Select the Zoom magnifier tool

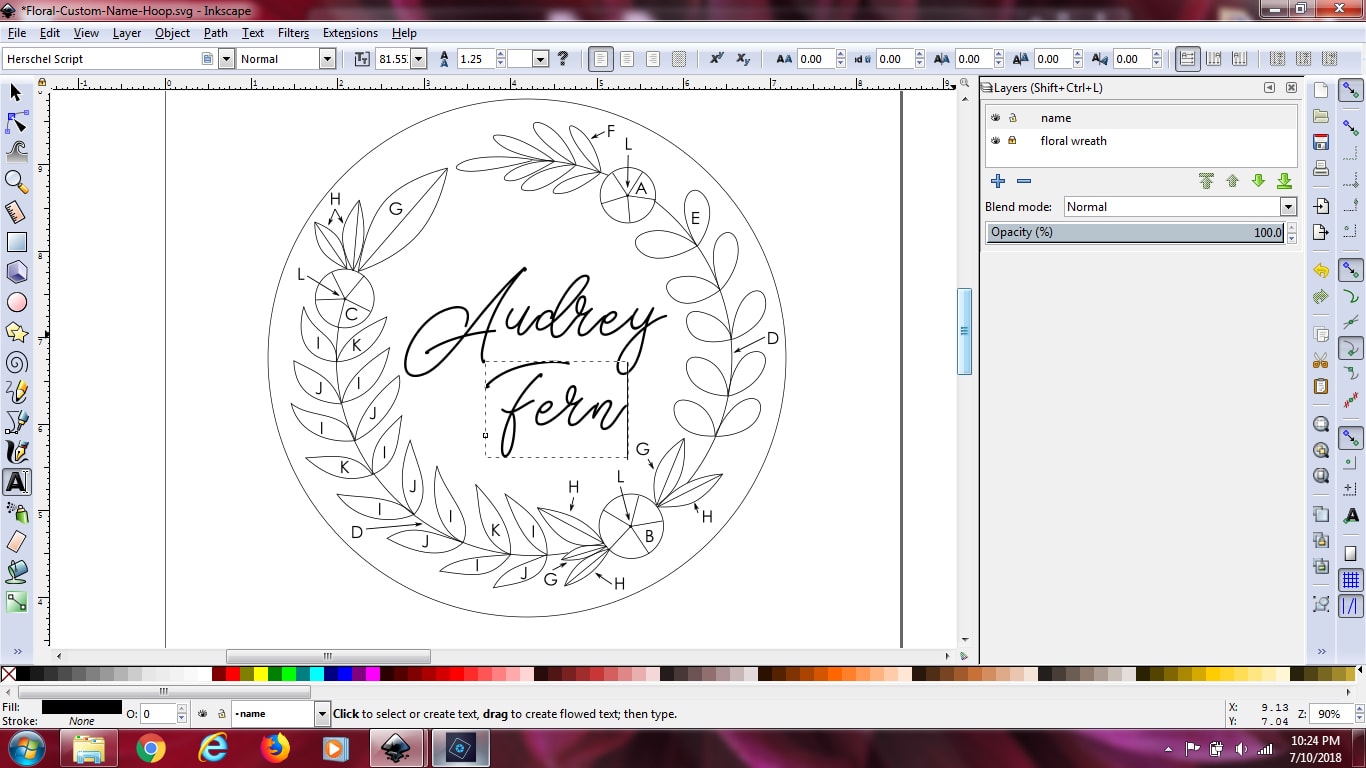tap(16, 182)
